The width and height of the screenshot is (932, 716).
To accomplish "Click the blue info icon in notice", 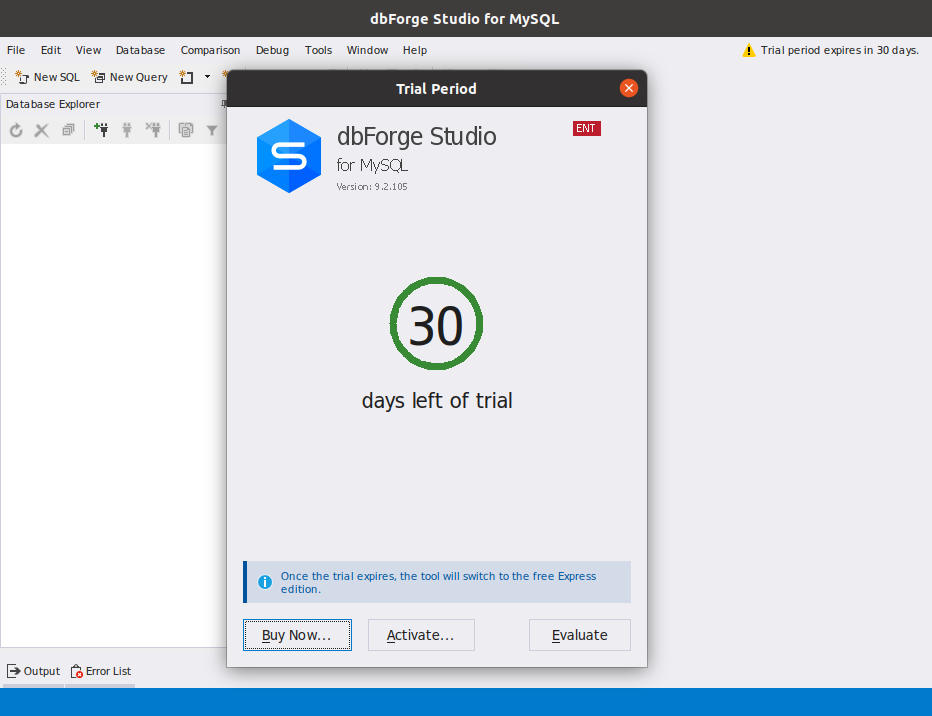I will pyautogui.click(x=265, y=582).
